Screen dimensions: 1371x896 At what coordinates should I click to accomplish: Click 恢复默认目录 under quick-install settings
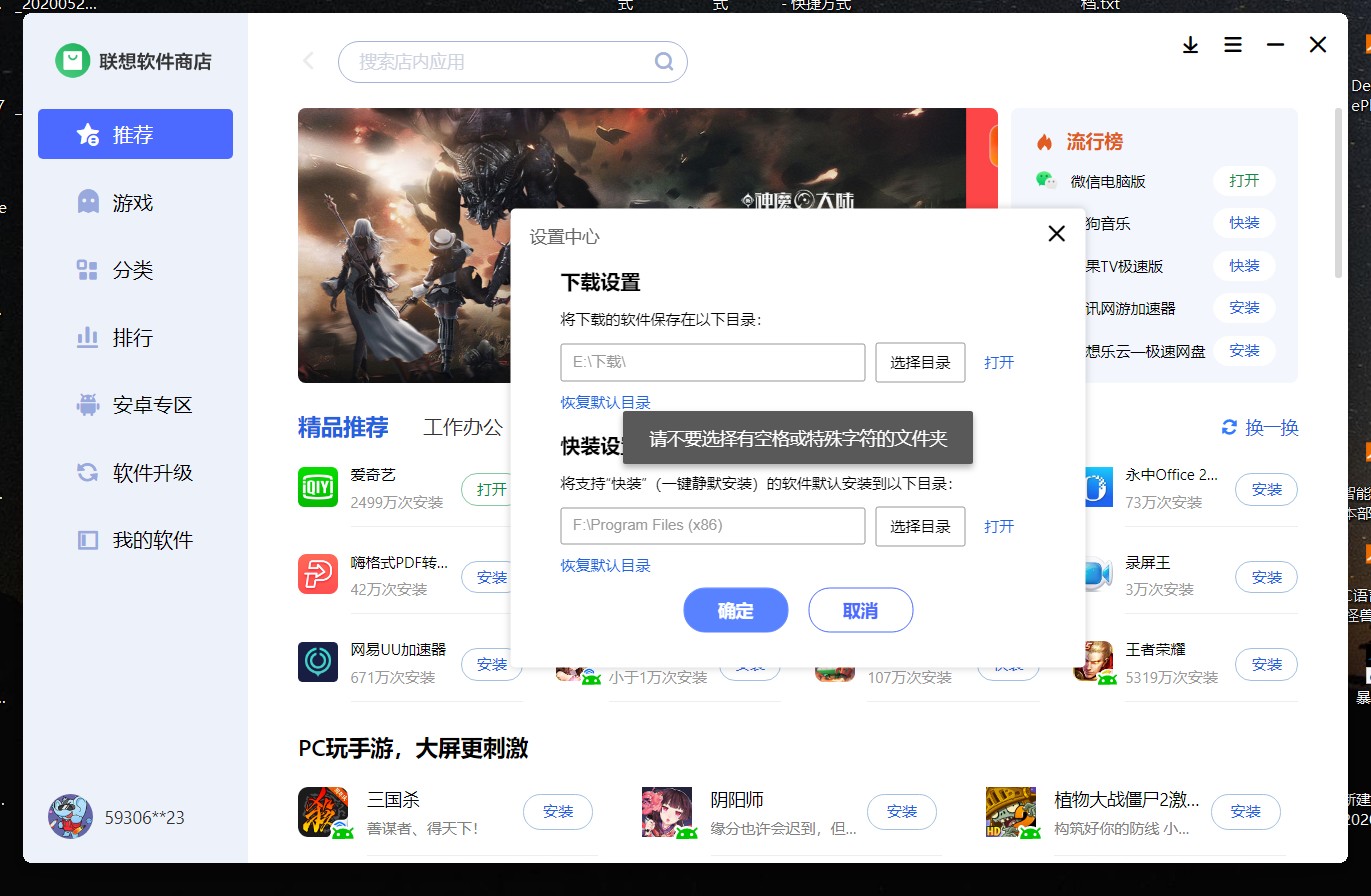[x=606, y=565]
